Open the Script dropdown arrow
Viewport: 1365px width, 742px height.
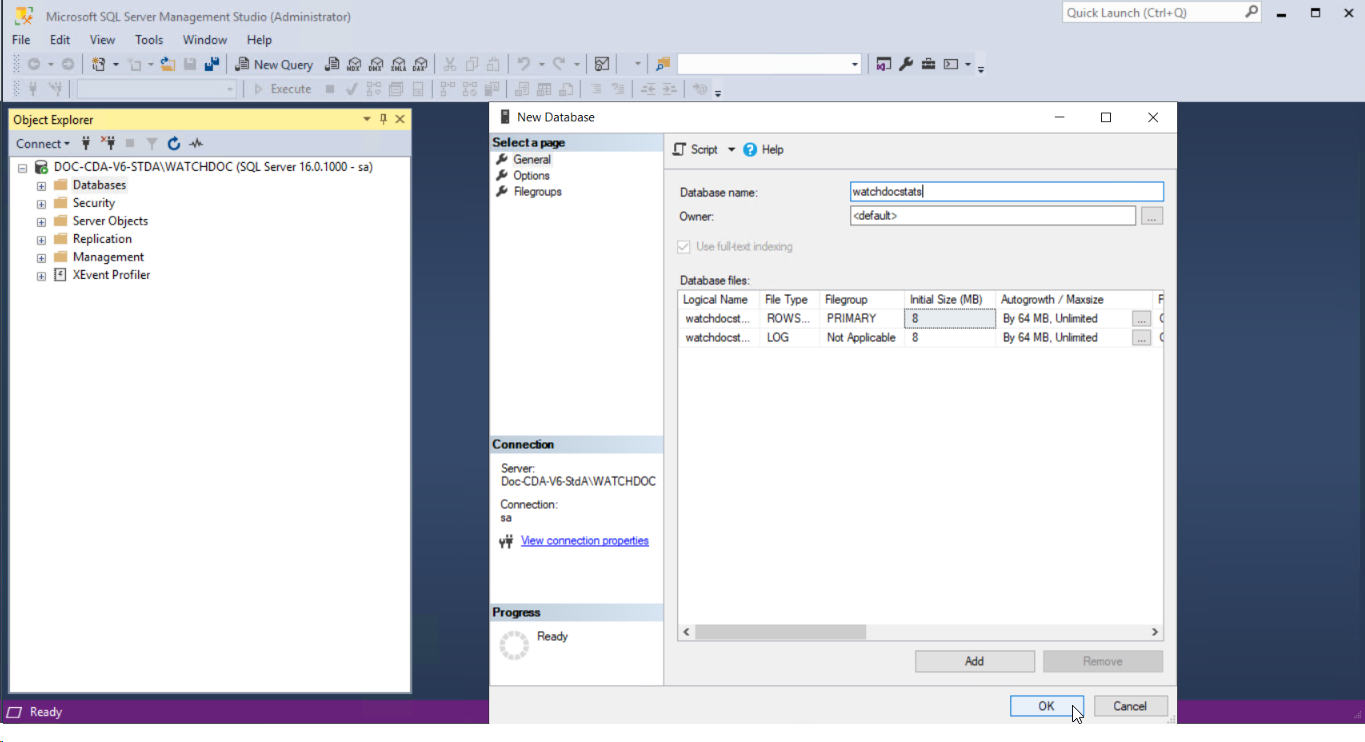coord(731,150)
